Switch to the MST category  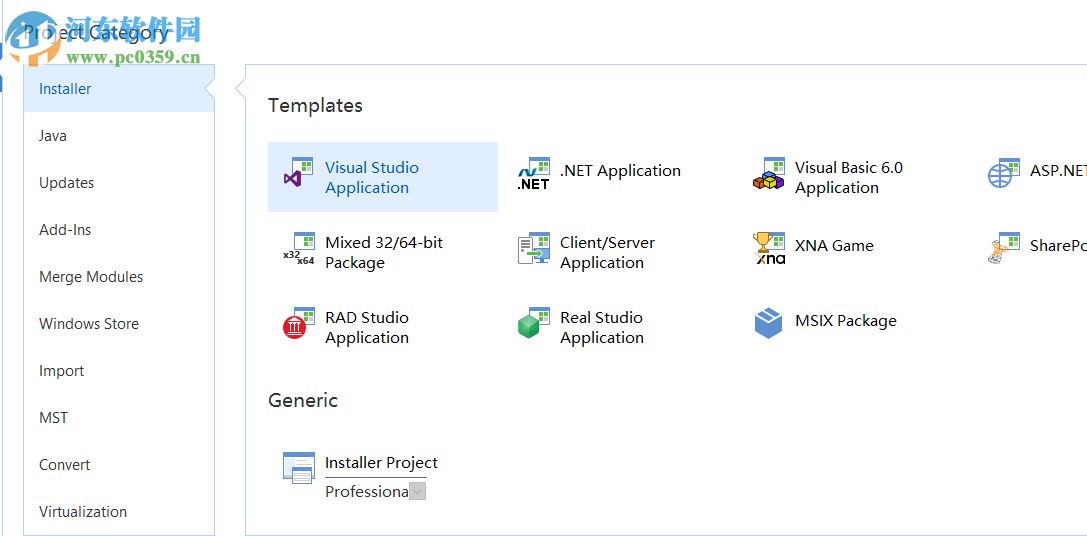point(119,418)
